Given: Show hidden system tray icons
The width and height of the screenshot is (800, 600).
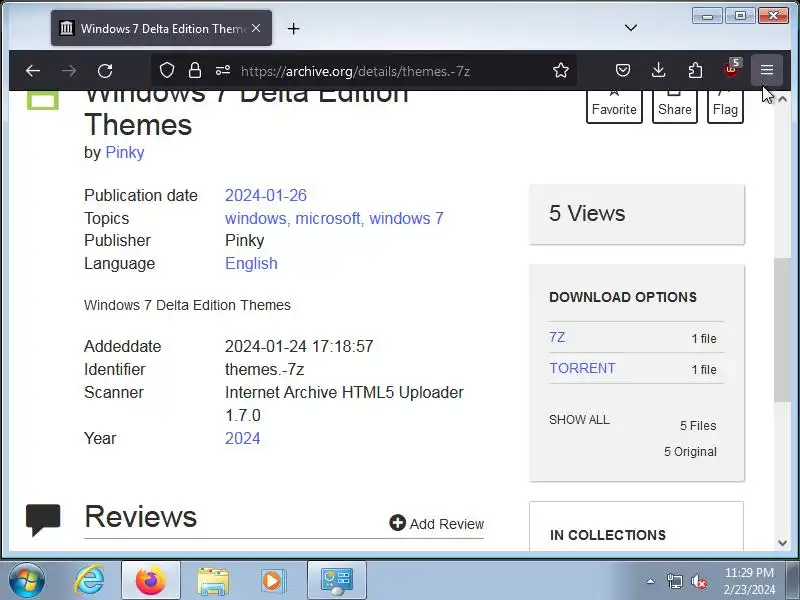Looking at the screenshot, I should [x=650, y=581].
